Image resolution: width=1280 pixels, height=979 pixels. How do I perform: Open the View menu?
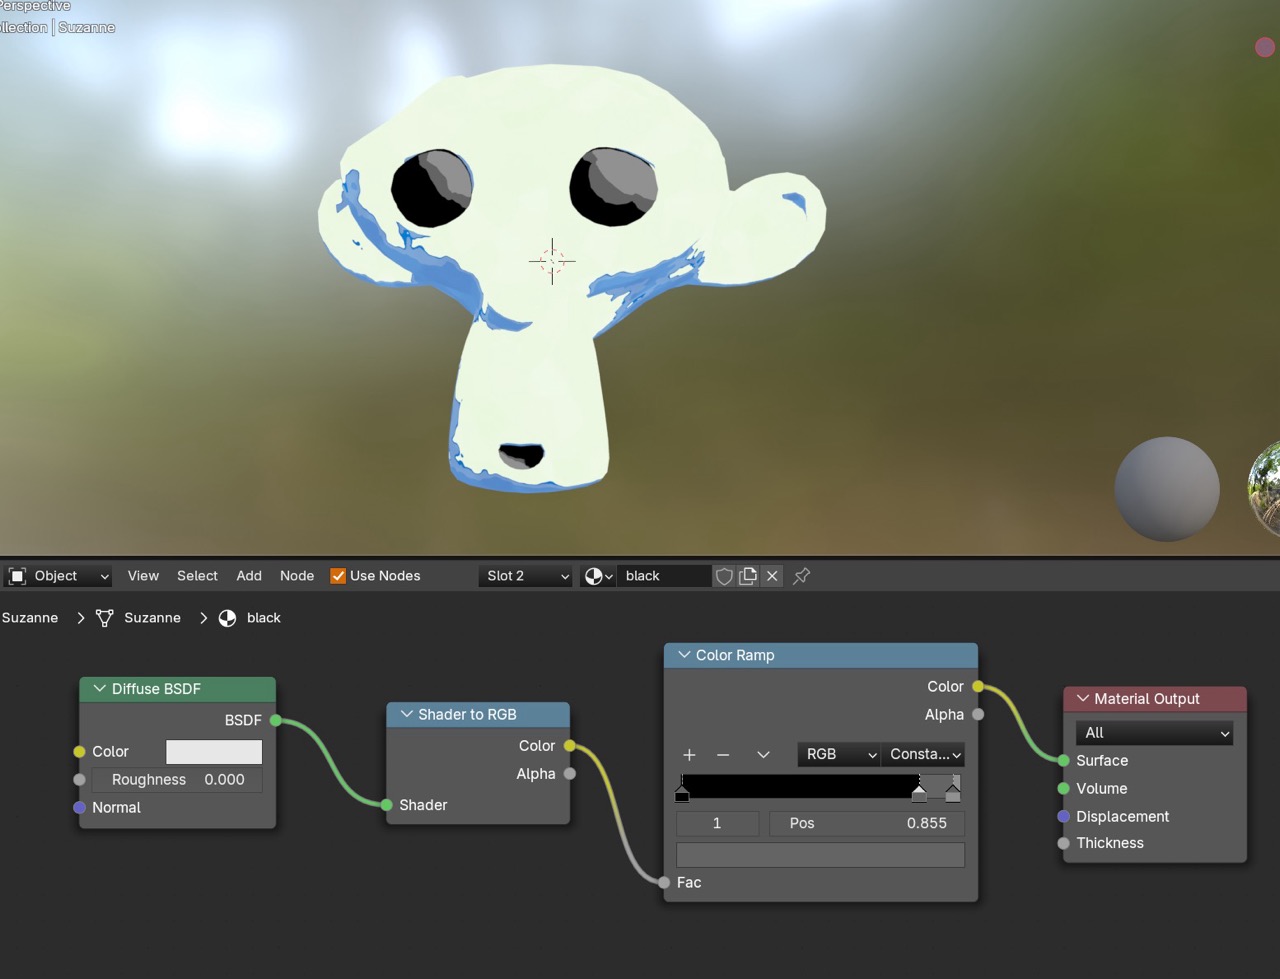click(143, 576)
